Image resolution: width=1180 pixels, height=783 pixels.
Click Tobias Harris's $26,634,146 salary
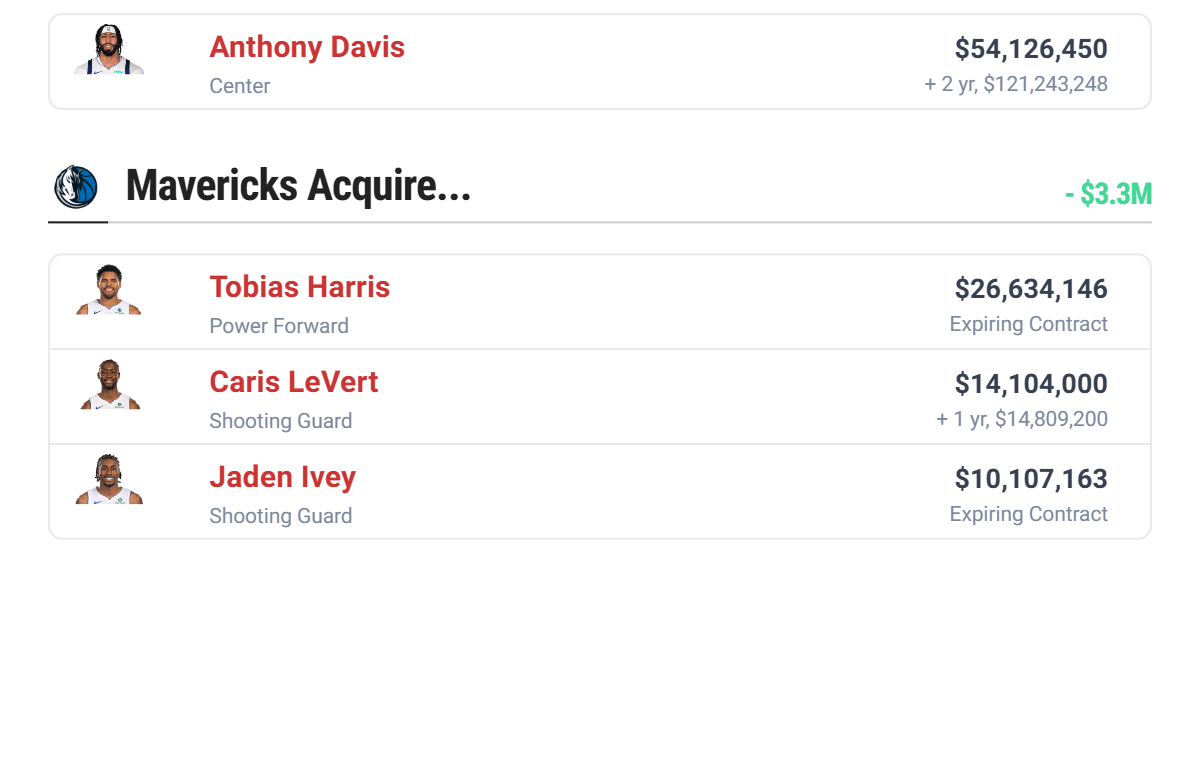tap(1030, 289)
